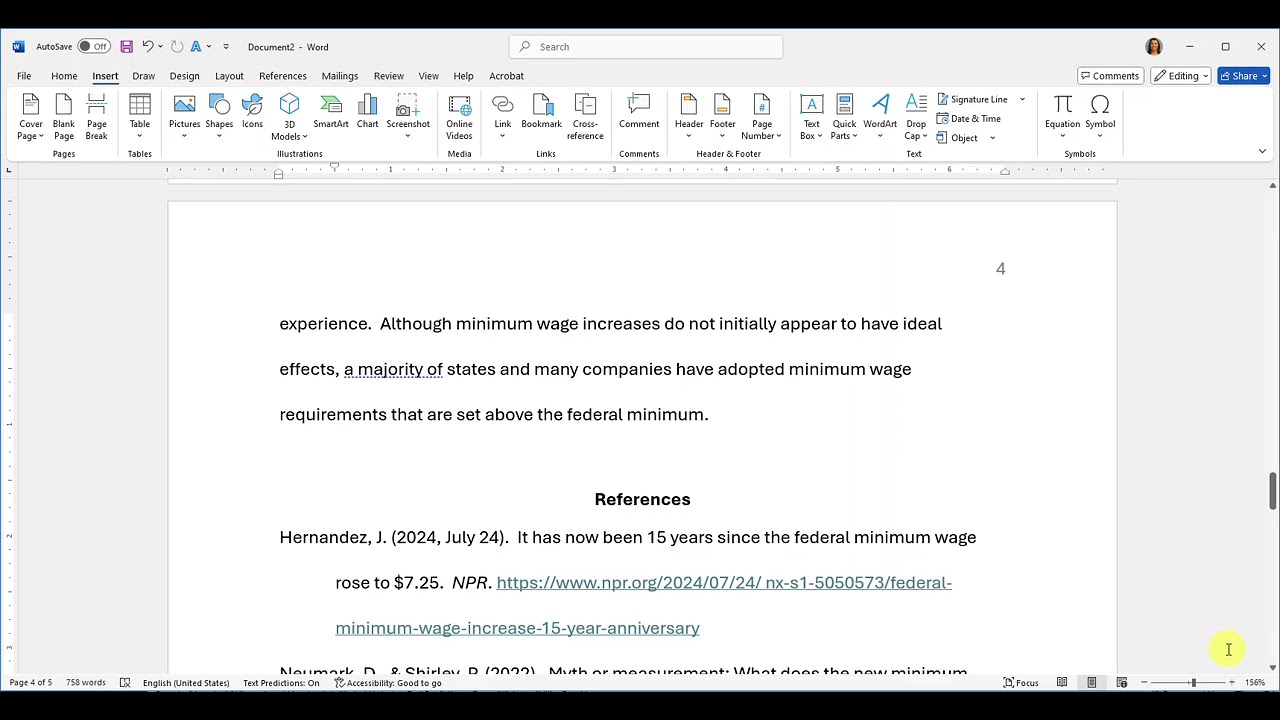This screenshot has height=720, width=1280.
Task: Insert Date & Time
Action: pos(969,118)
